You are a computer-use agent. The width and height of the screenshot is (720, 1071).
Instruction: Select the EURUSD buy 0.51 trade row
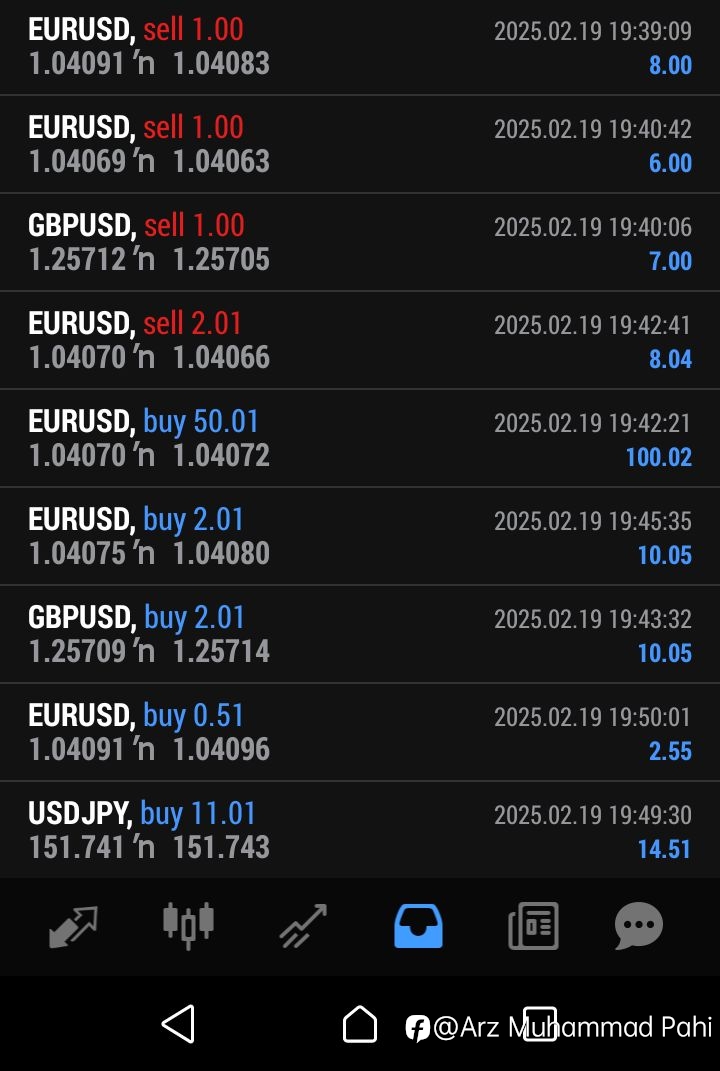360,732
